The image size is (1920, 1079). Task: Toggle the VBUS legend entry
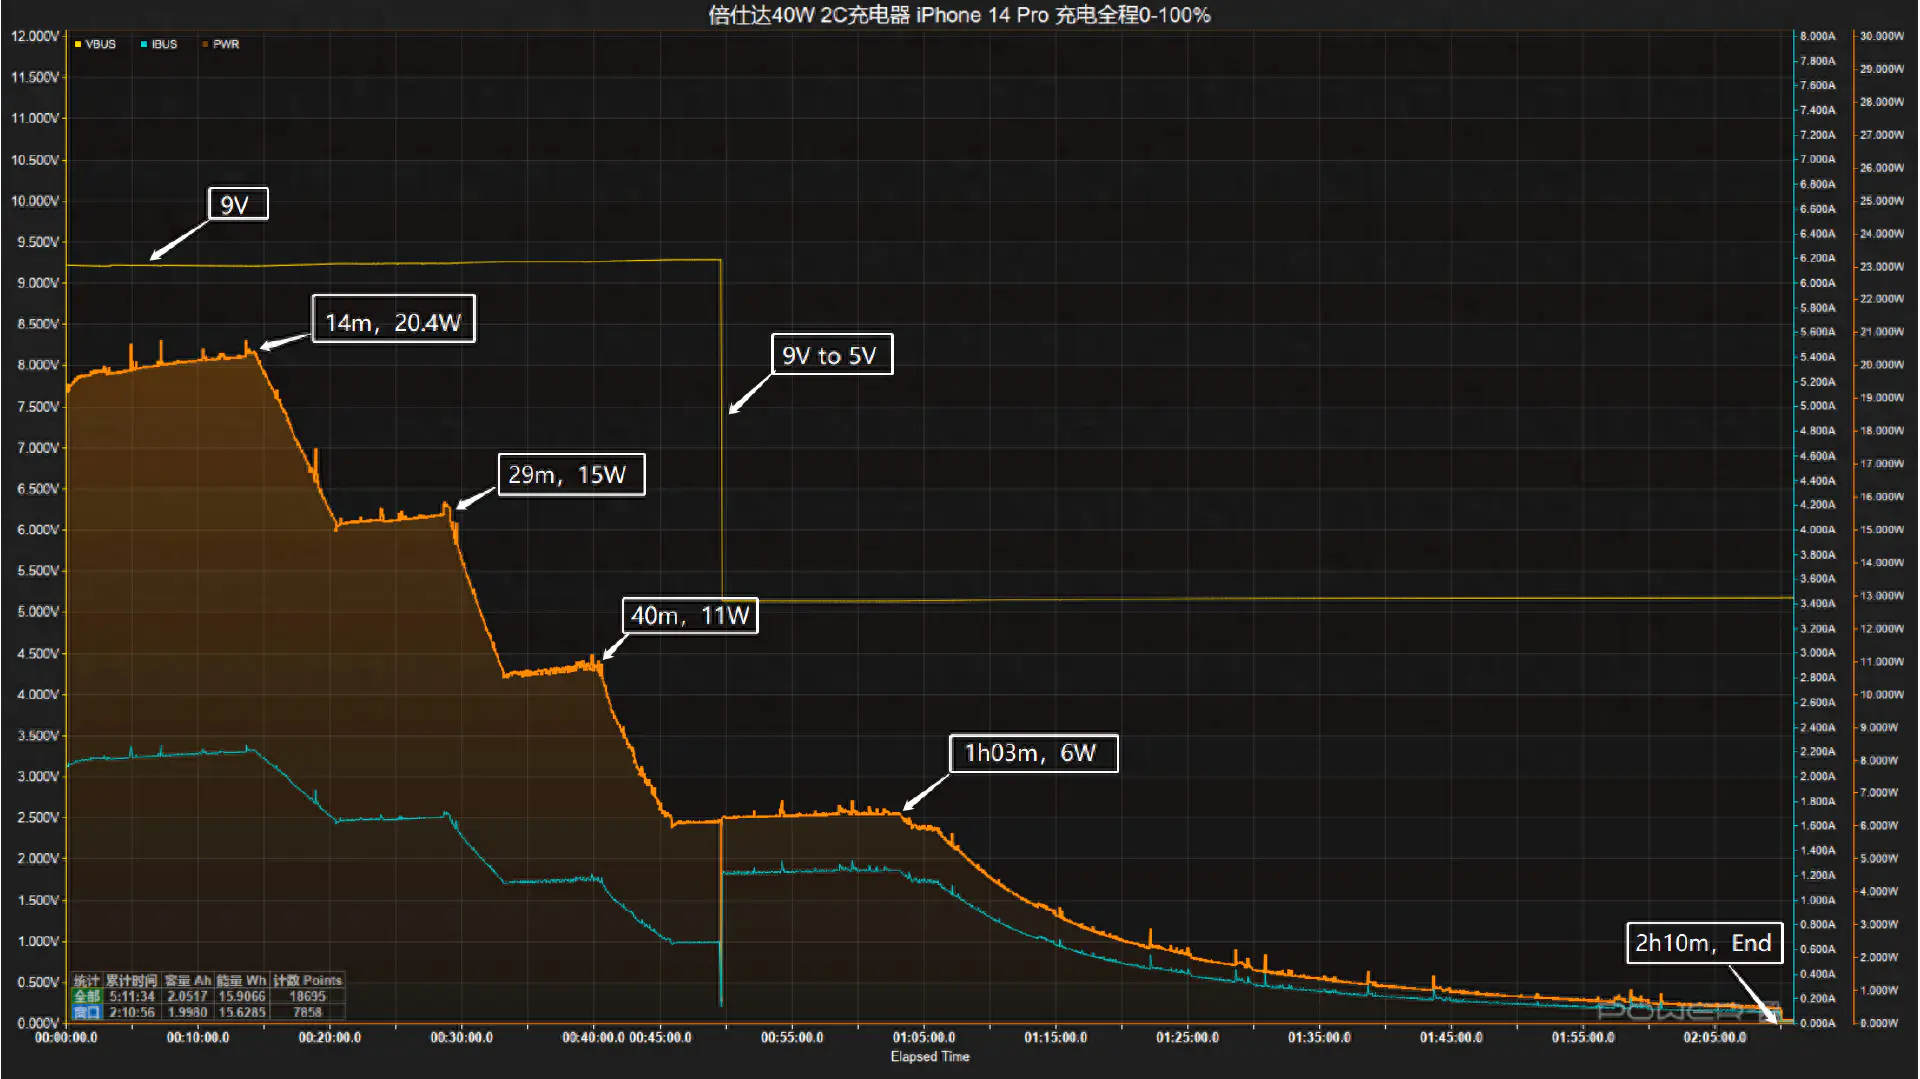coord(95,44)
